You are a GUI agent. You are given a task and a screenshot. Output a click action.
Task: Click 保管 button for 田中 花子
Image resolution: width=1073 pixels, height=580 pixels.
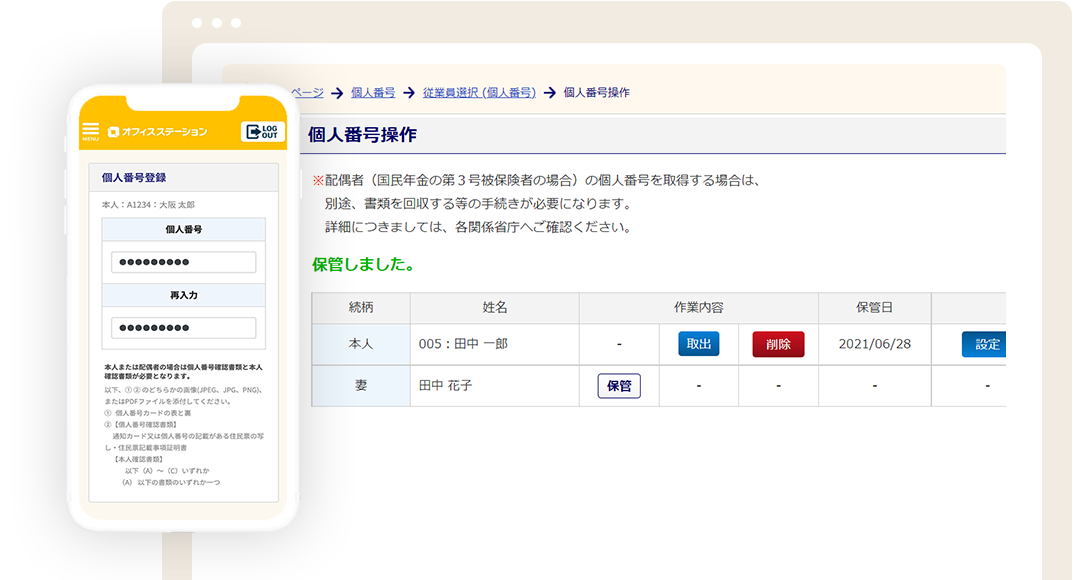[619, 386]
